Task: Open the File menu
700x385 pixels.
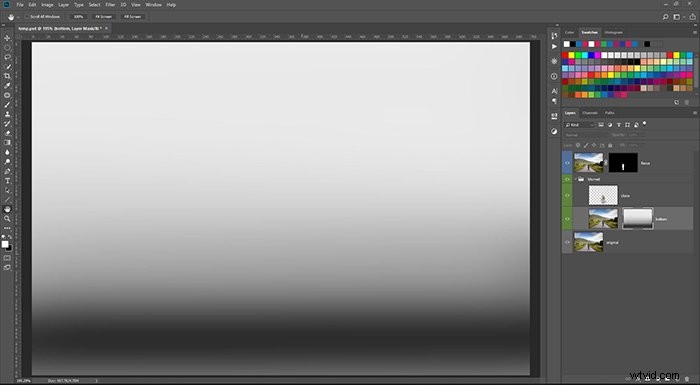Action: click(20, 5)
